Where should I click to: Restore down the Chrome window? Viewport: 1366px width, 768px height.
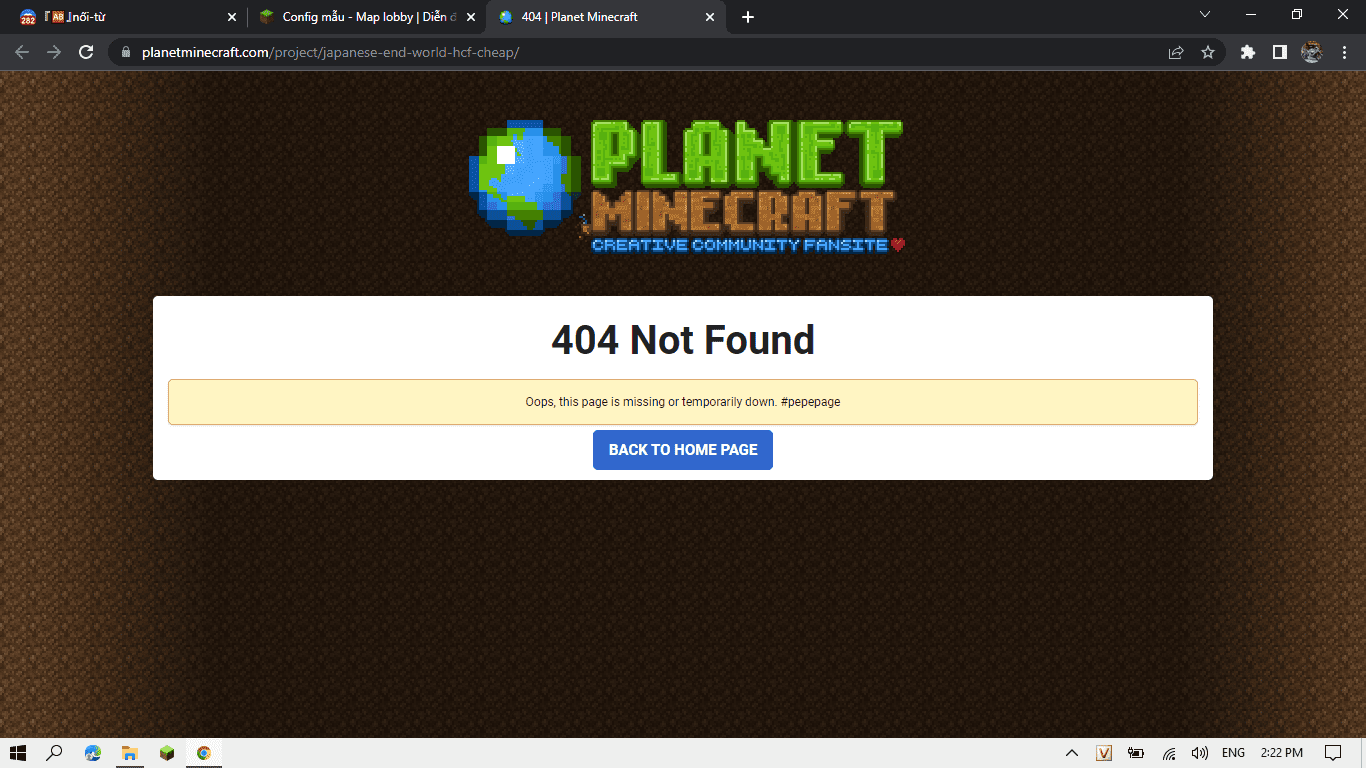tap(1297, 15)
